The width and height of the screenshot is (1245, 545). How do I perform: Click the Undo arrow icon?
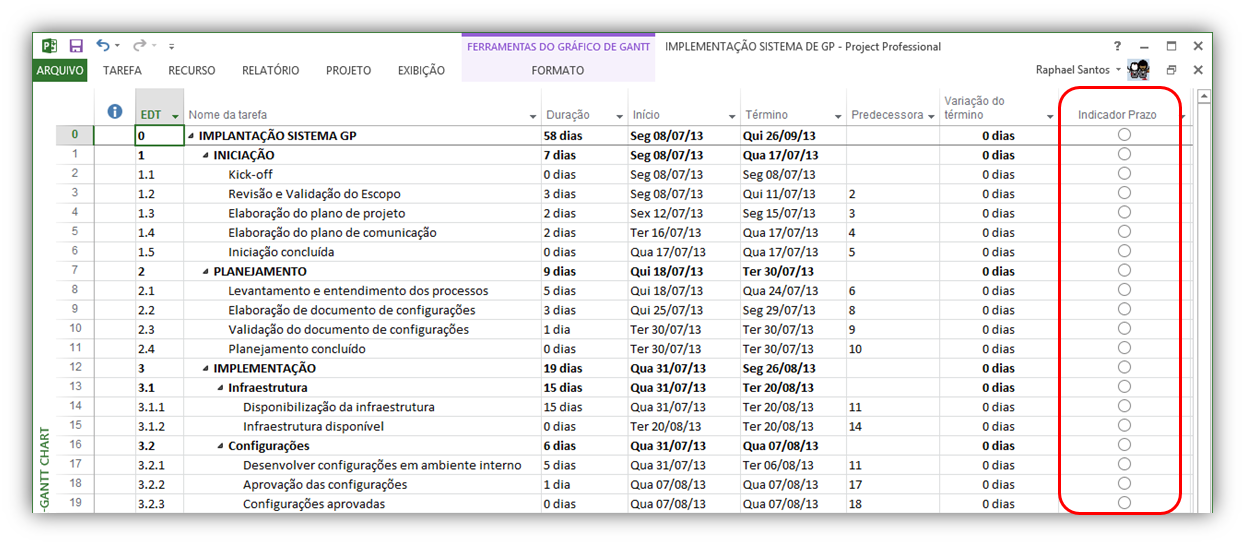point(103,46)
